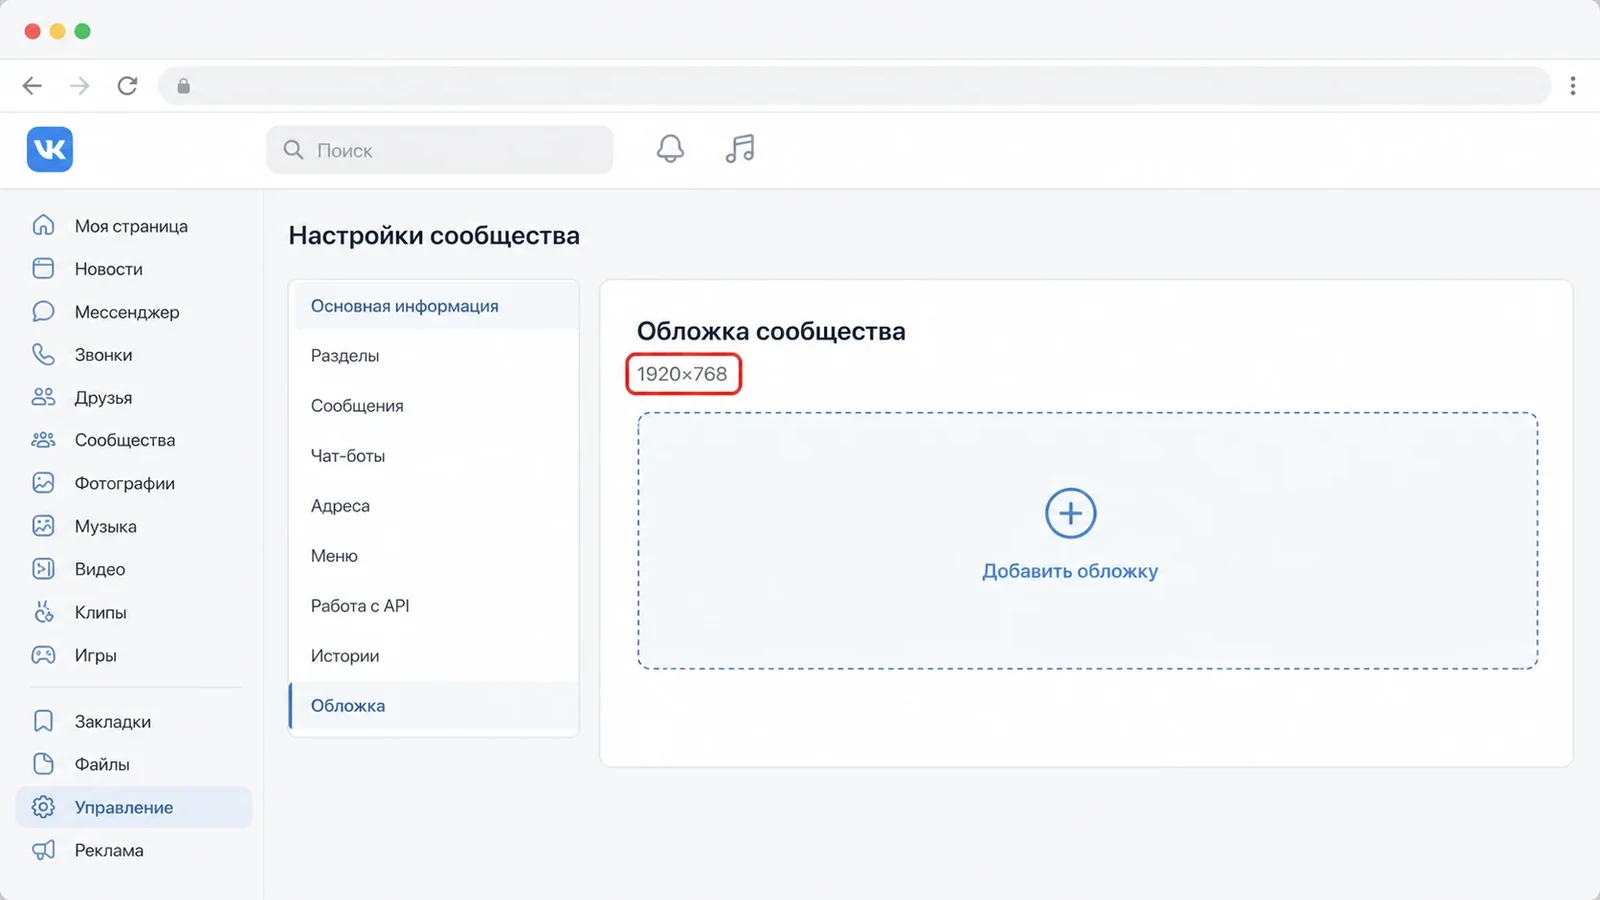Click the 1920×768 size text
This screenshot has height=900, width=1600.
682,374
